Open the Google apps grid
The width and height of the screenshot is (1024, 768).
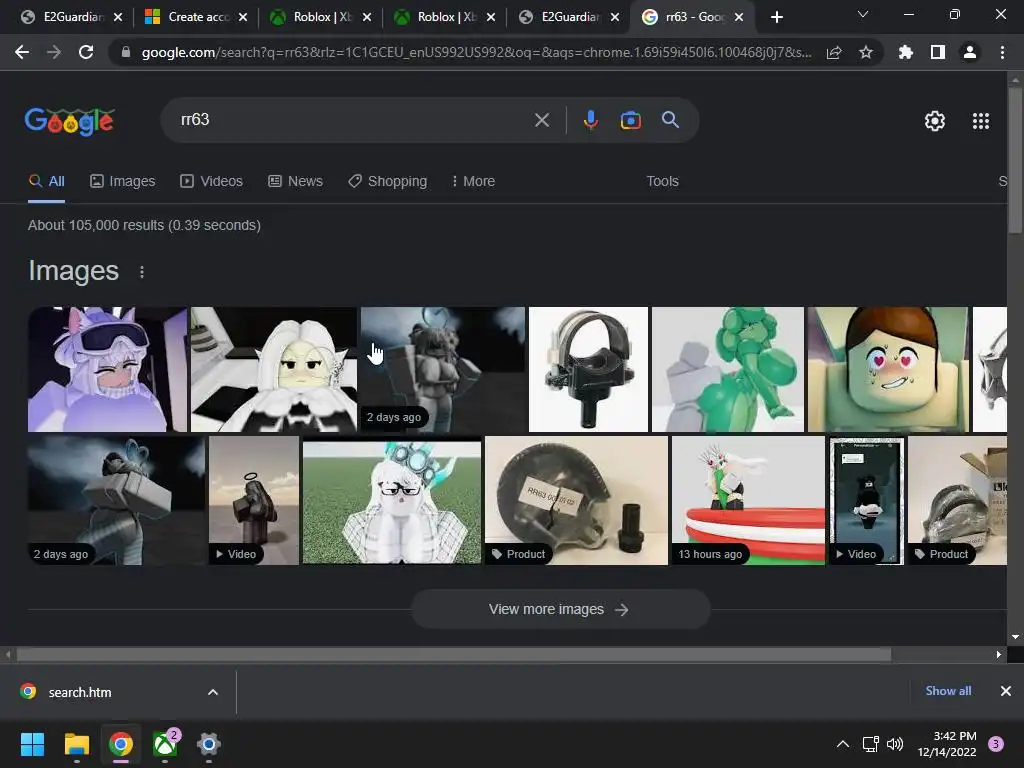pos(980,121)
